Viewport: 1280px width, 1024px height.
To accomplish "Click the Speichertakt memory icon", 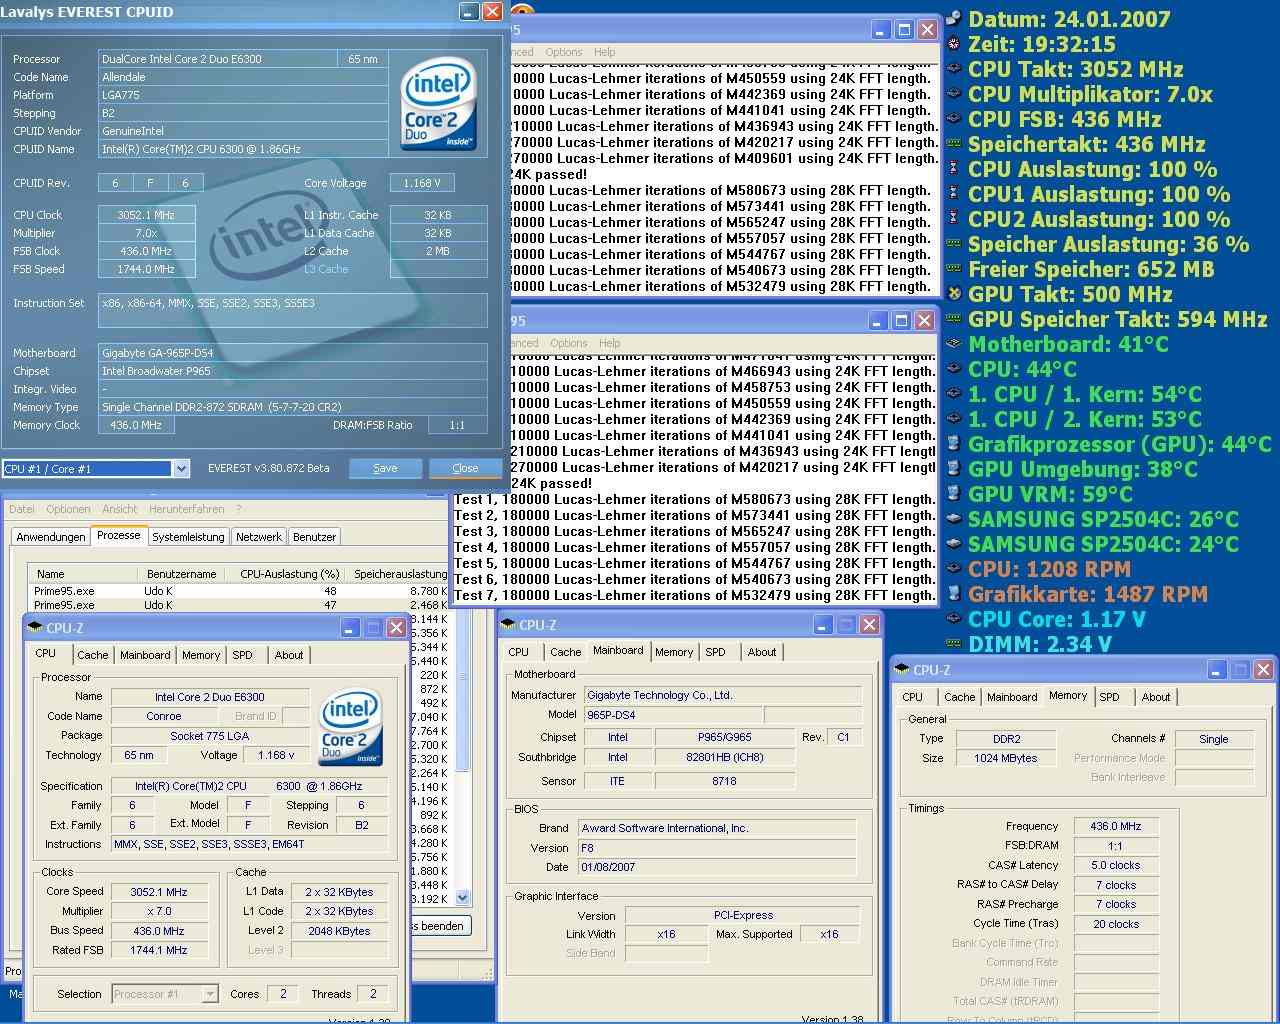I will [954, 143].
